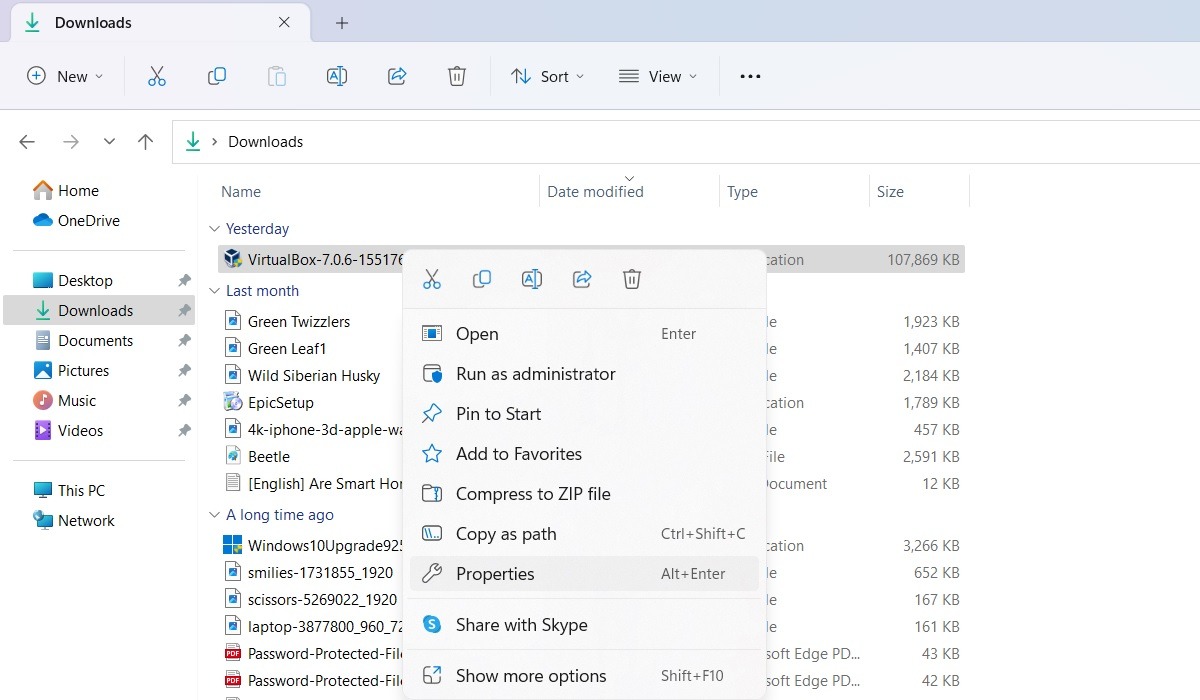This screenshot has height=700, width=1200.
Task: Expand the recent locations chevron
Action: coord(109,141)
